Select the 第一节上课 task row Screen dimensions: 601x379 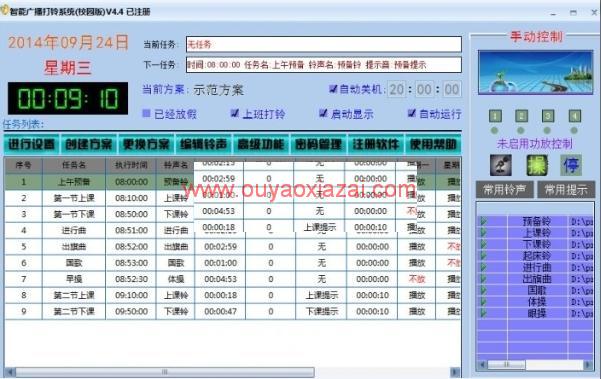[x=233, y=198]
